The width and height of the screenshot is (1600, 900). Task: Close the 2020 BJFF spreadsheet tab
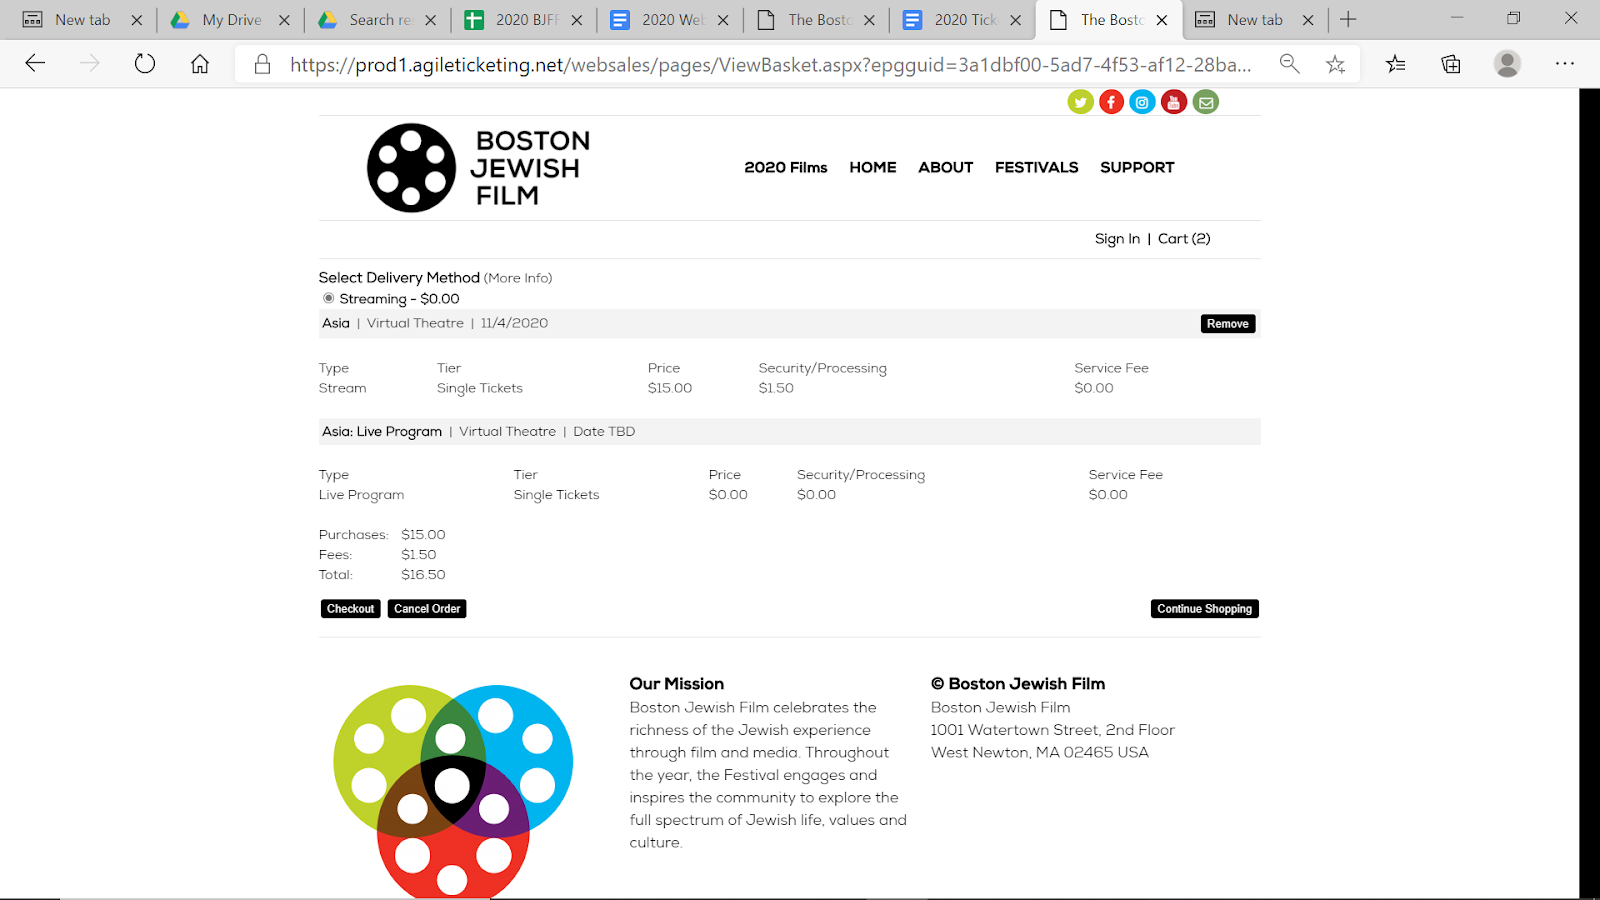[x=577, y=20]
